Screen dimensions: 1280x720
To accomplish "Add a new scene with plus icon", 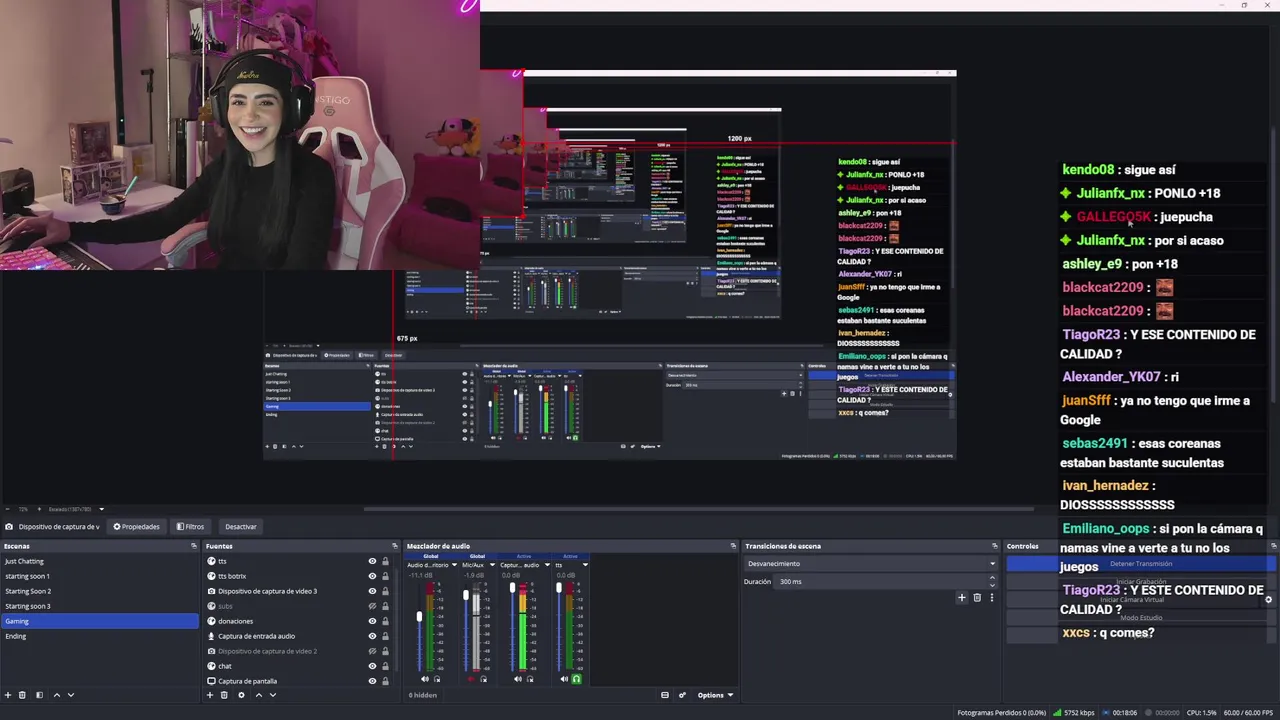I will pos(8,695).
